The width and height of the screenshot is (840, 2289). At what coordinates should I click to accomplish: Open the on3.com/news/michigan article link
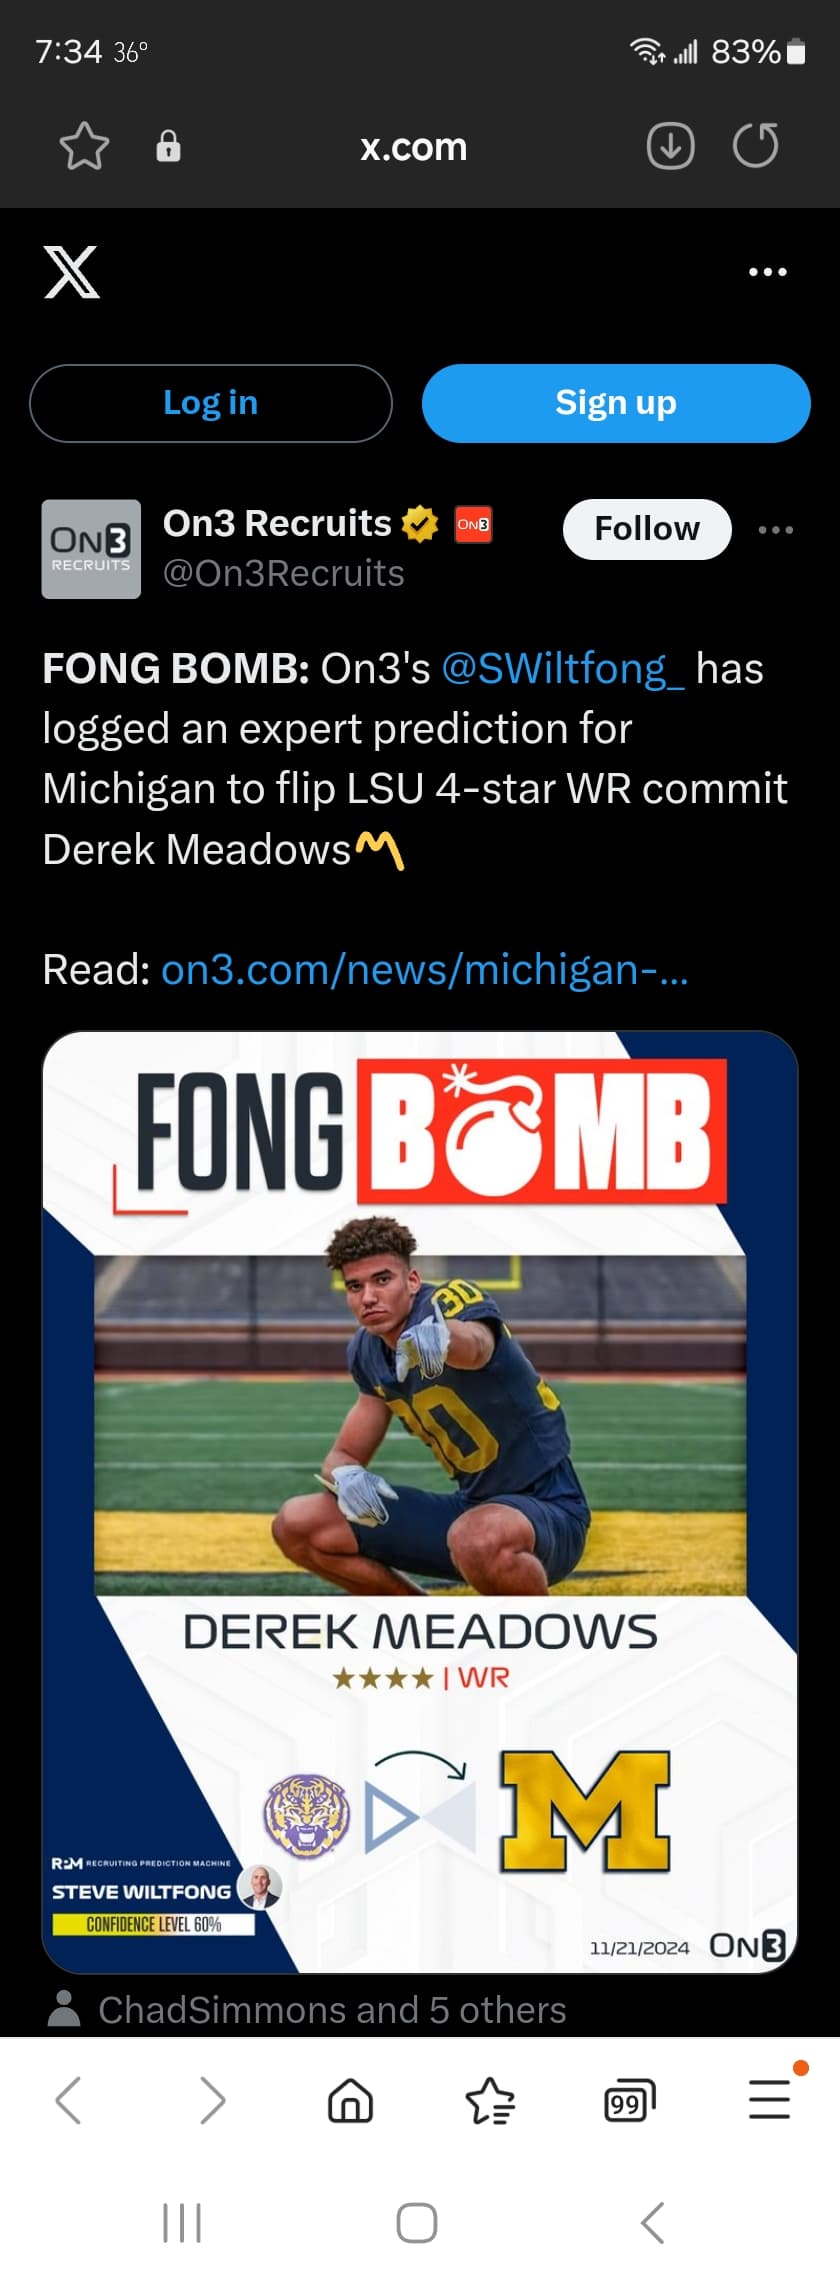425,970
